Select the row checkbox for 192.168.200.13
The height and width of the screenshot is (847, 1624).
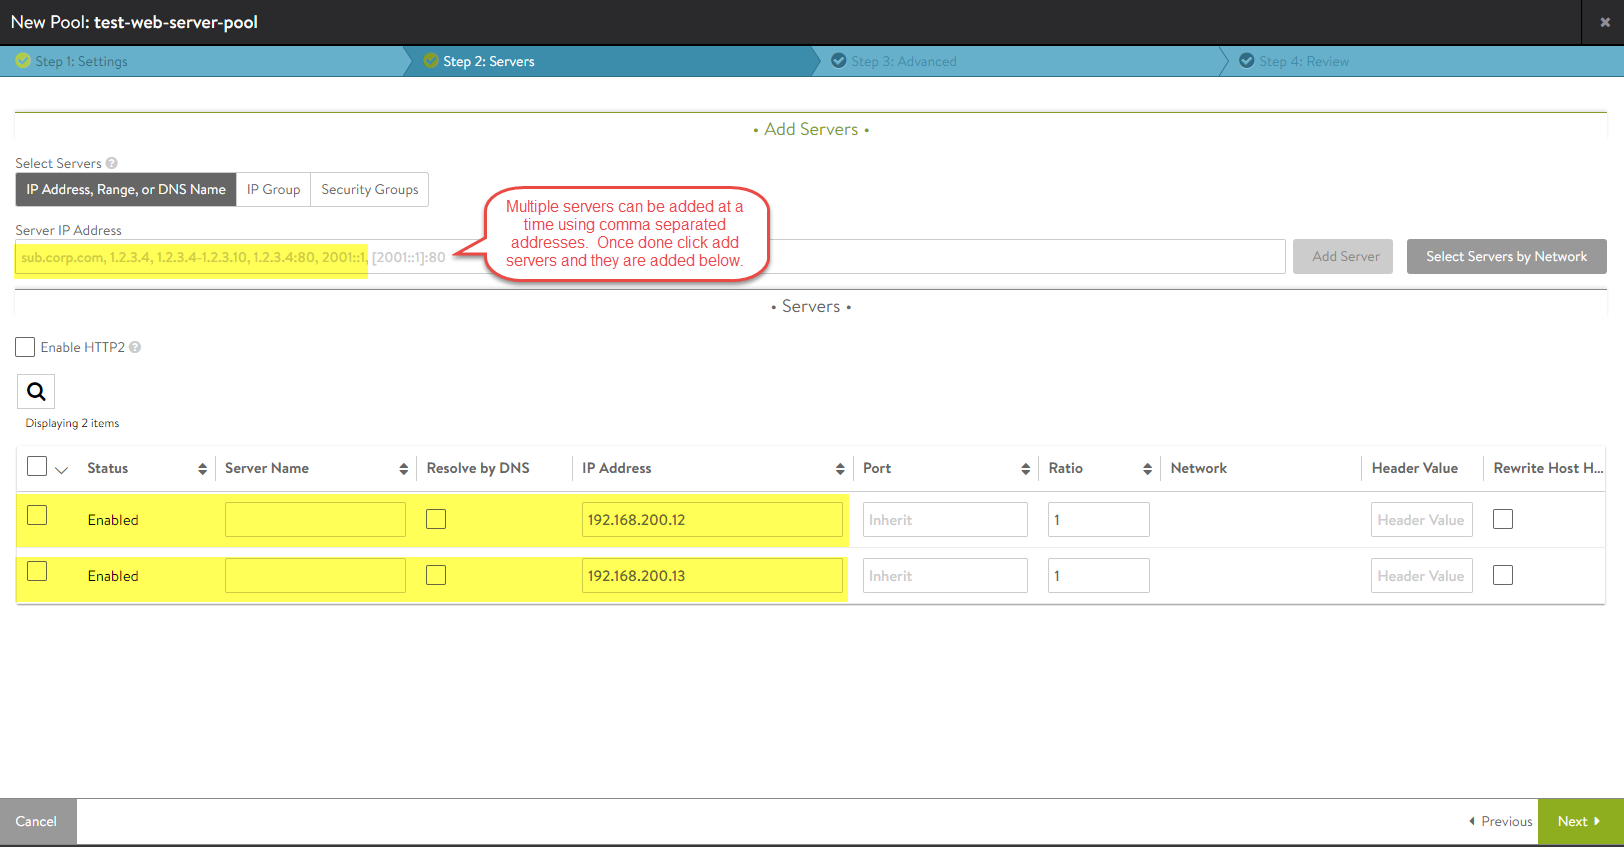click(x=37, y=571)
